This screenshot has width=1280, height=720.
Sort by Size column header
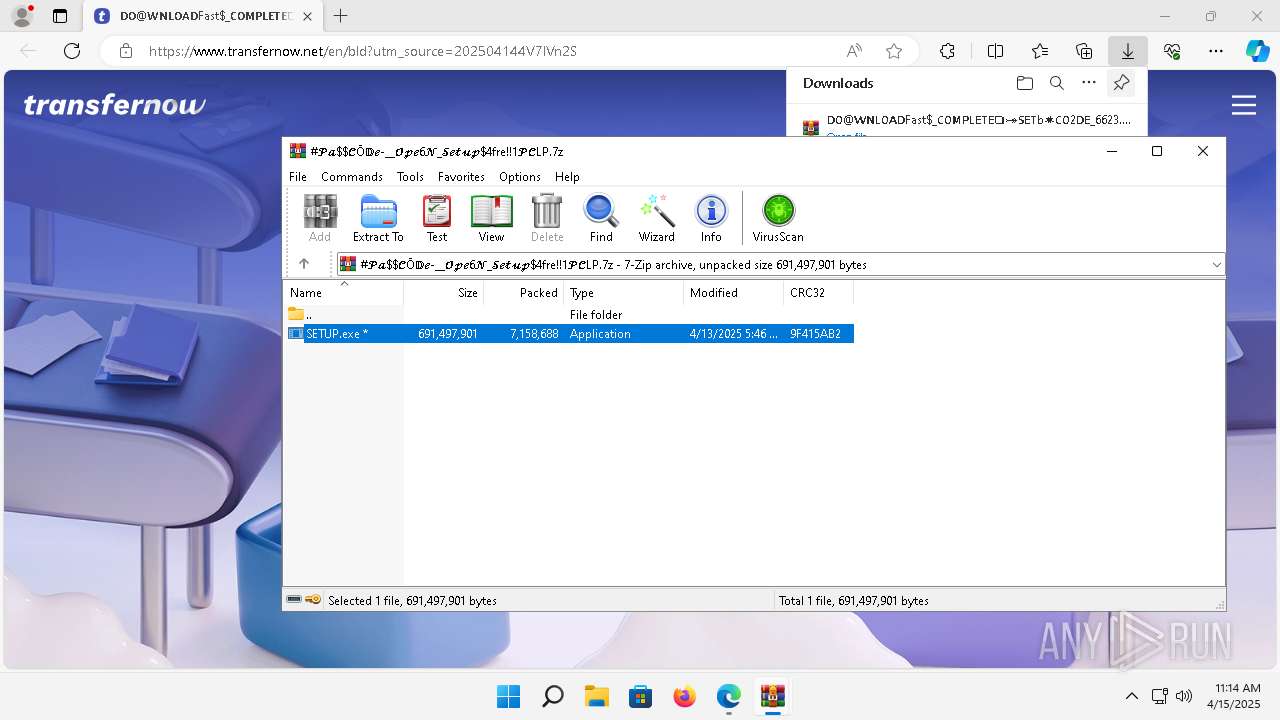[444, 293]
